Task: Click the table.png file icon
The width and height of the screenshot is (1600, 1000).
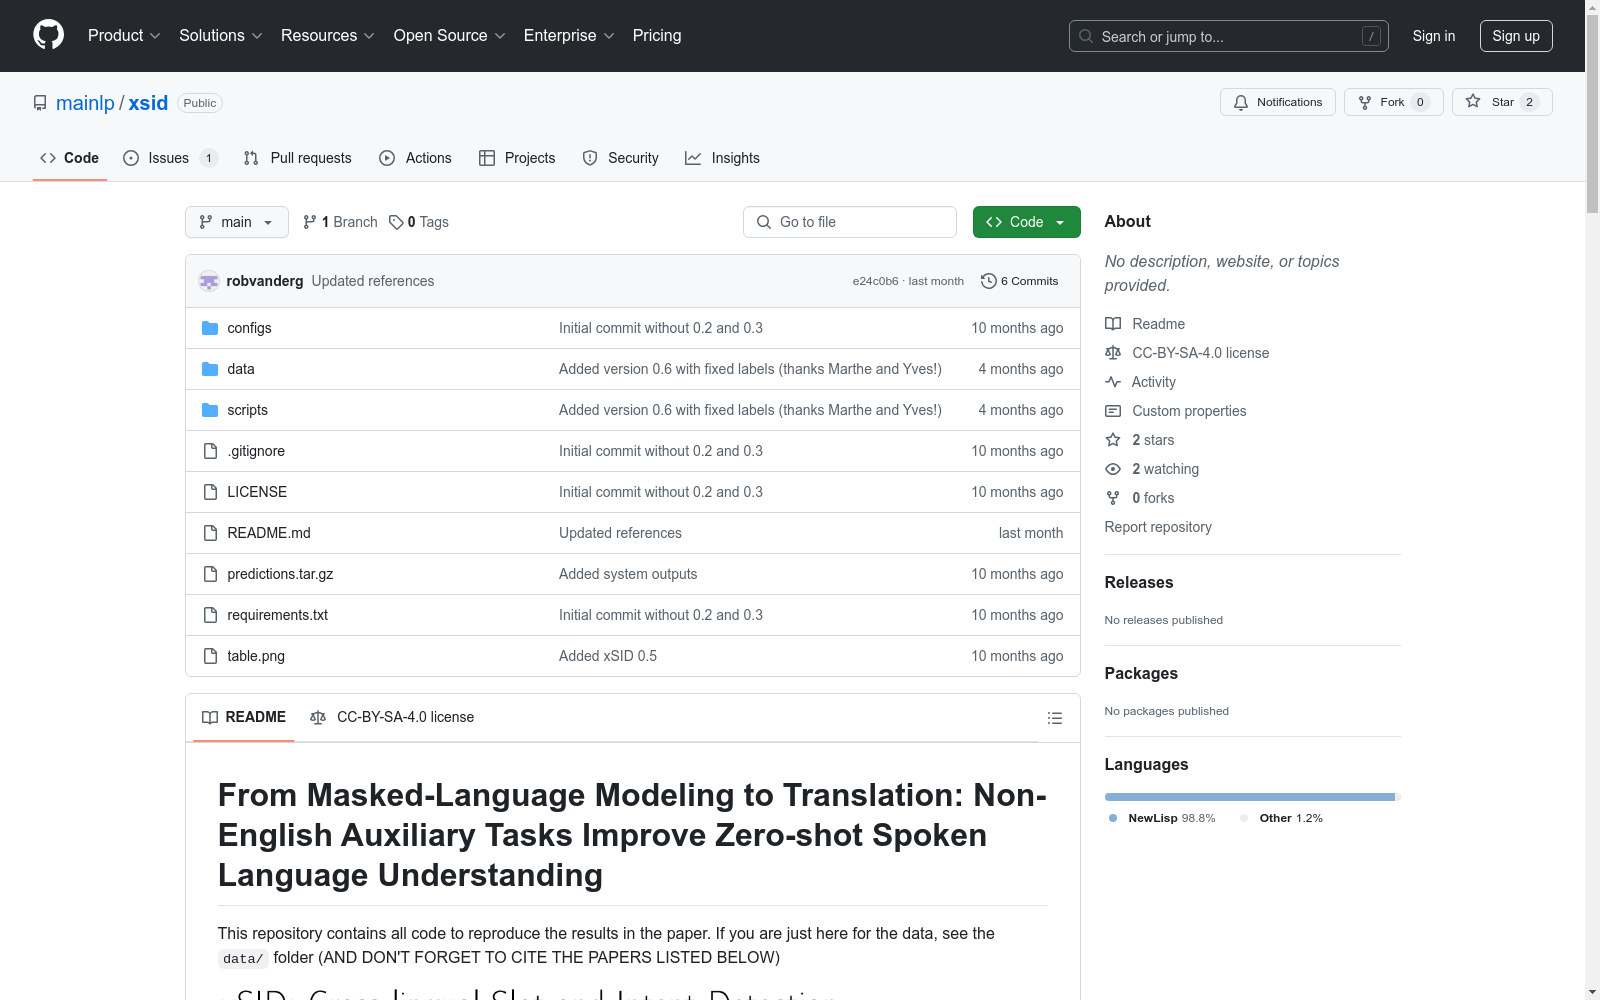Action: point(210,656)
